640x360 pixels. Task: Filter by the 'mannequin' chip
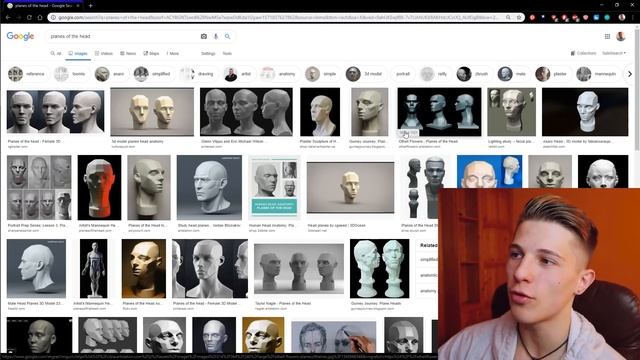[597, 74]
